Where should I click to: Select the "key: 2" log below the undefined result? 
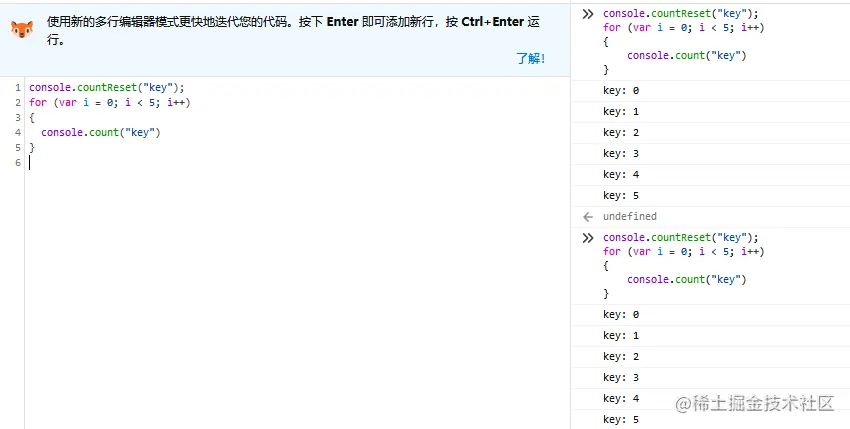[711, 357]
